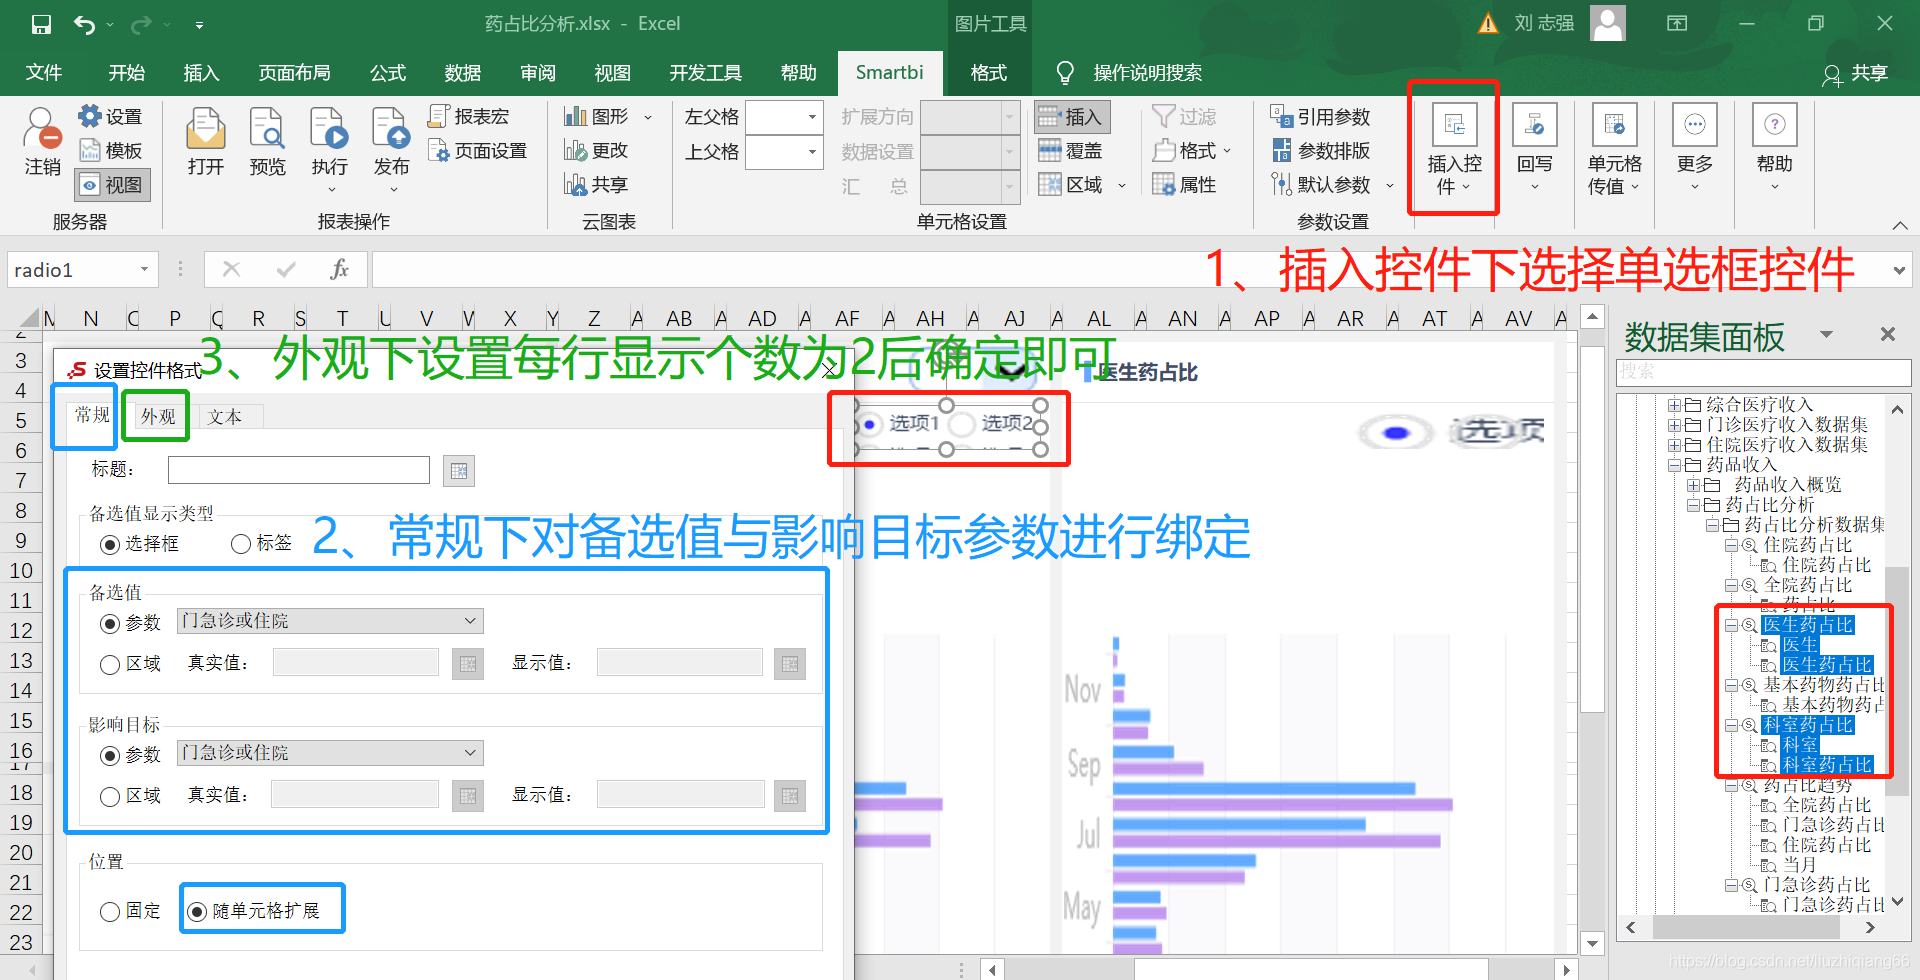
Task: Click the 标题 input field
Action: click(299, 470)
